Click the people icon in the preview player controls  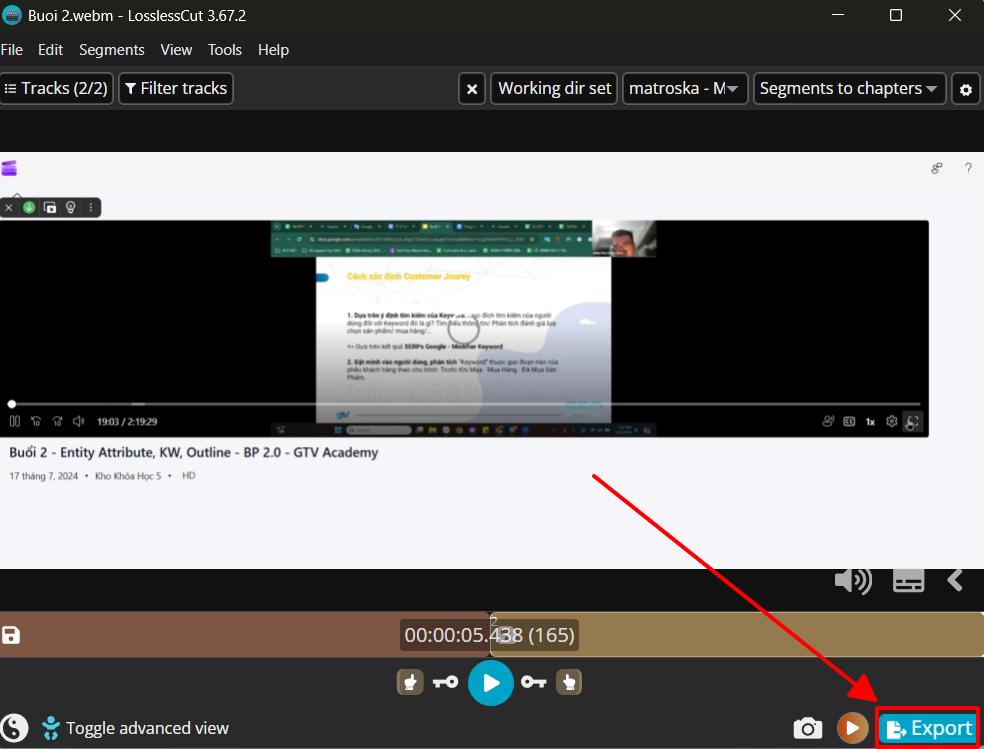(x=828, y=422)
